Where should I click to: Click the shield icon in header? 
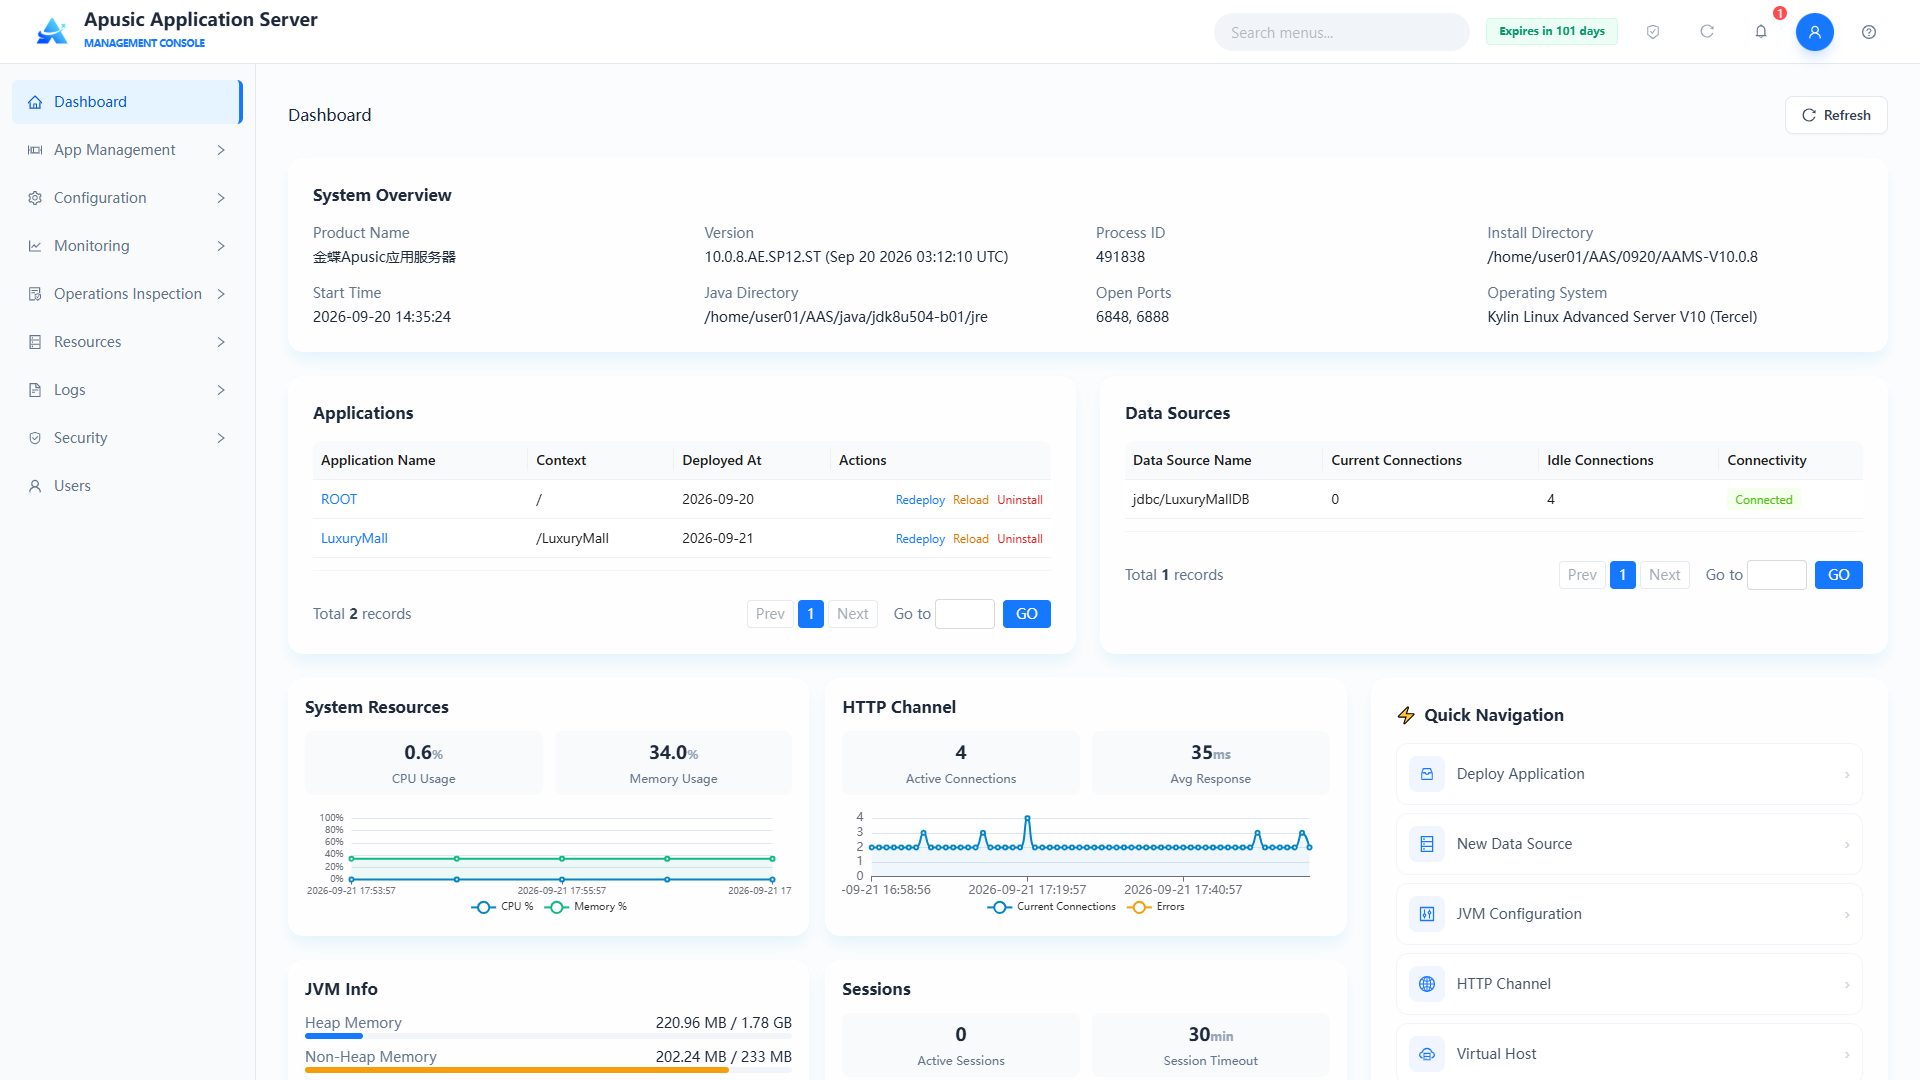coord(1653,32)
